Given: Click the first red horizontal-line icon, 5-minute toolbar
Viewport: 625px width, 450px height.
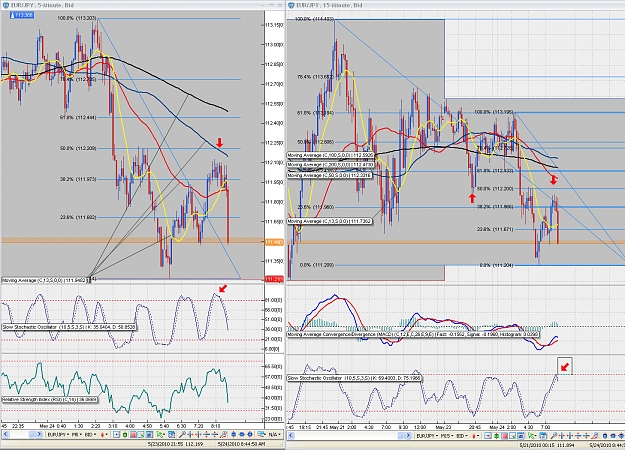Looking at the screenshot, I should point(206,434).
